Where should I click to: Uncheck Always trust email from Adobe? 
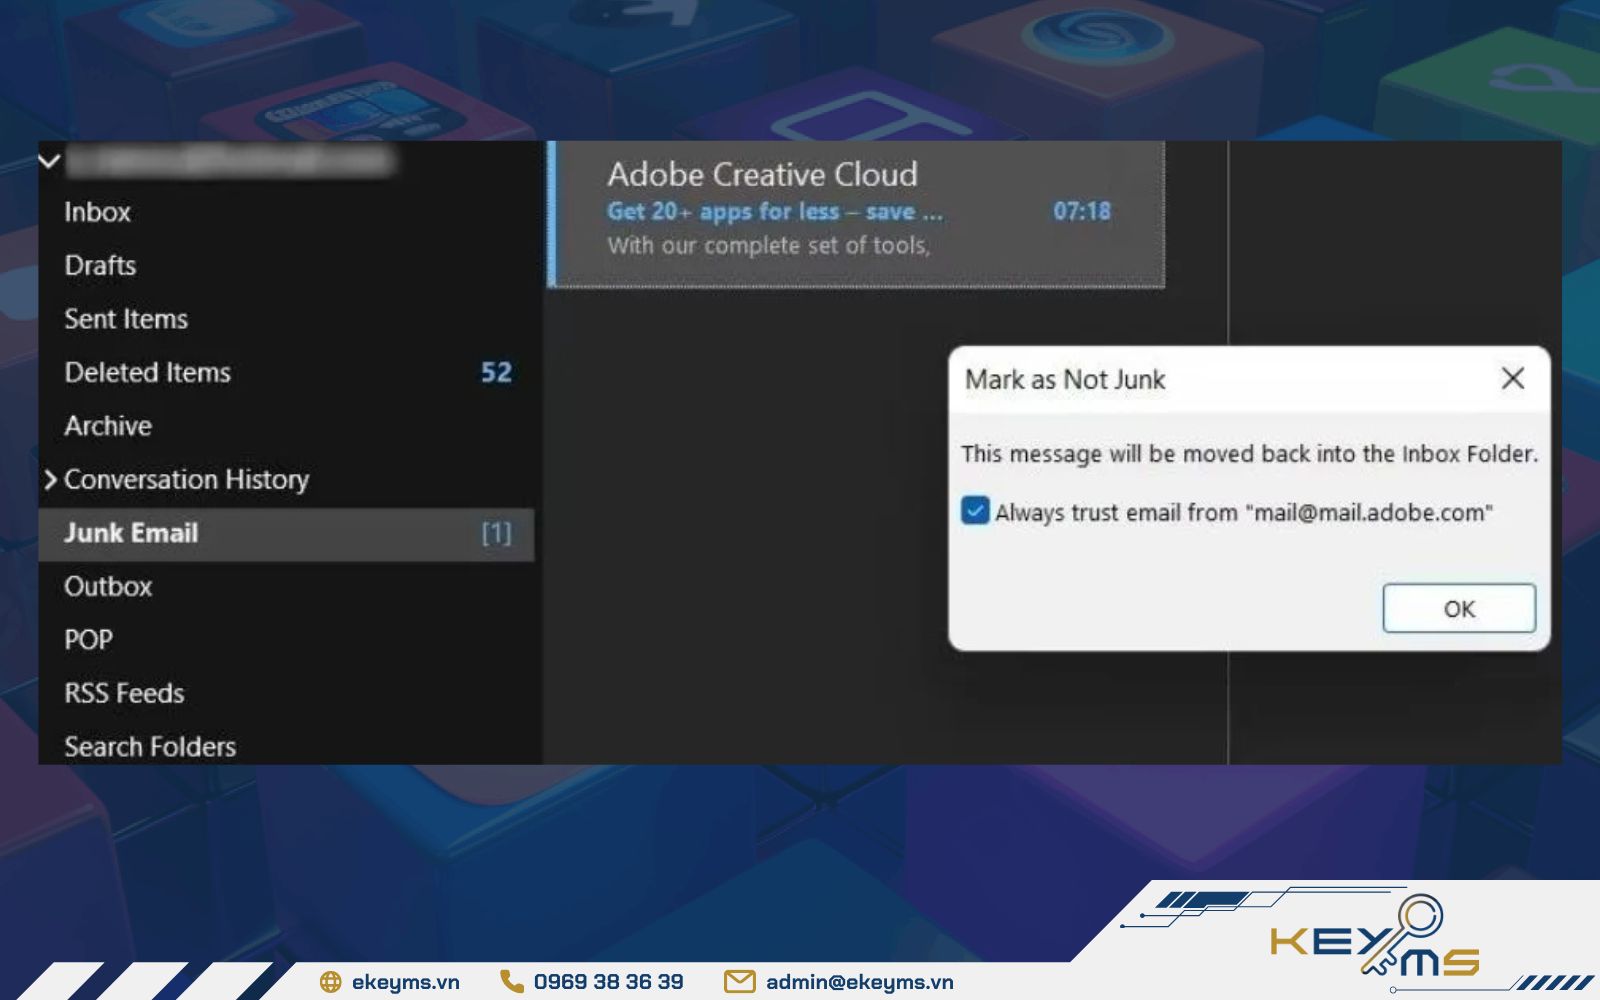(x=975, y=511)
